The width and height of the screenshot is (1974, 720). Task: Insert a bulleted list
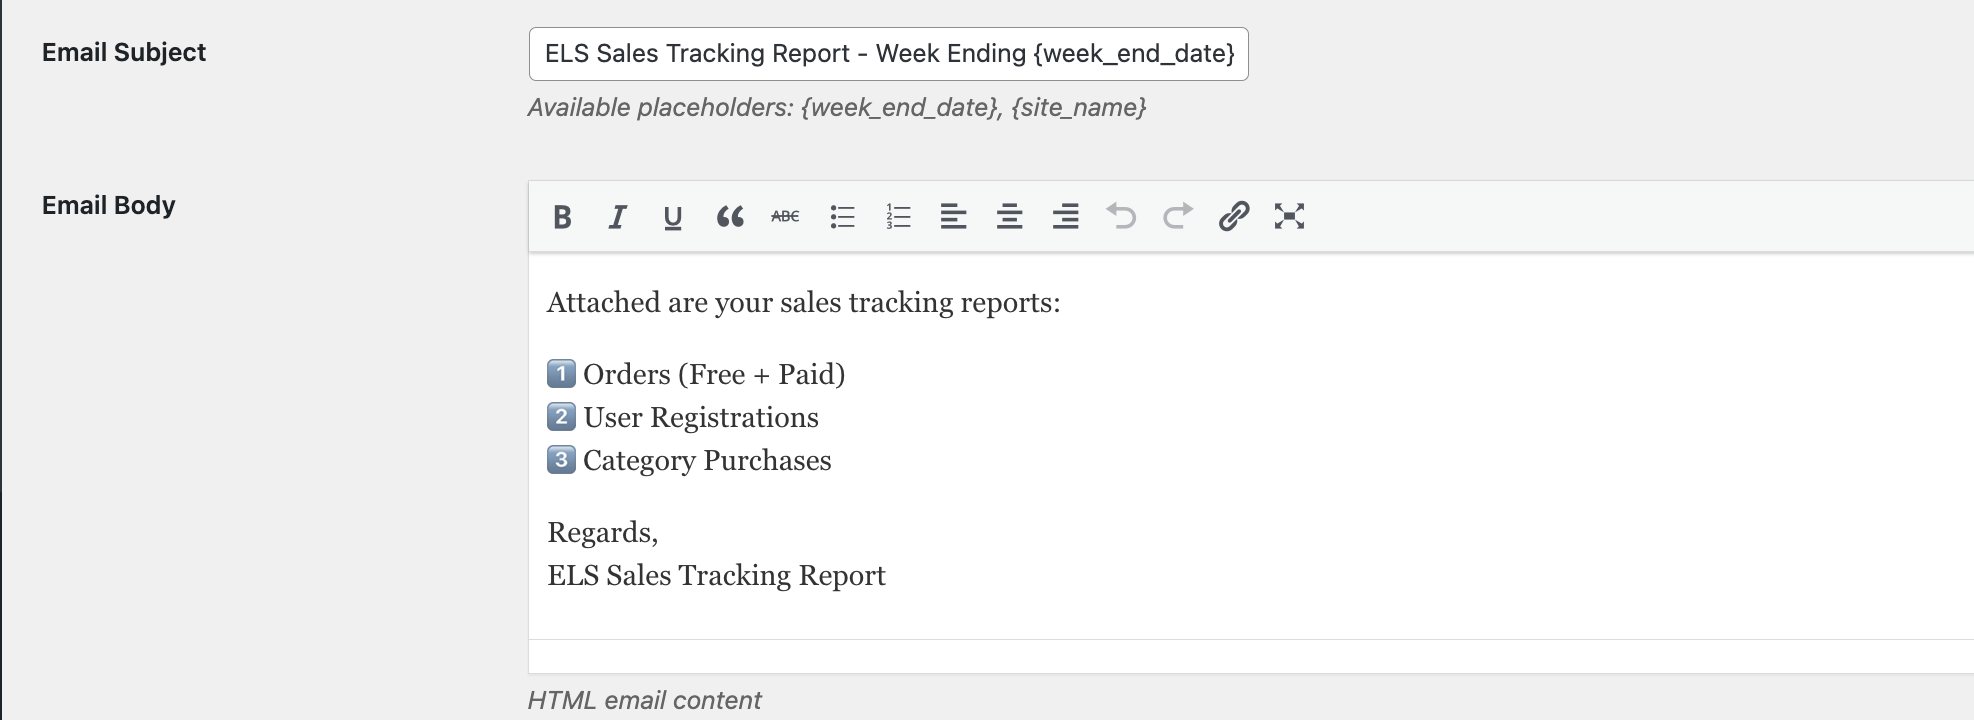pos(842,216)
